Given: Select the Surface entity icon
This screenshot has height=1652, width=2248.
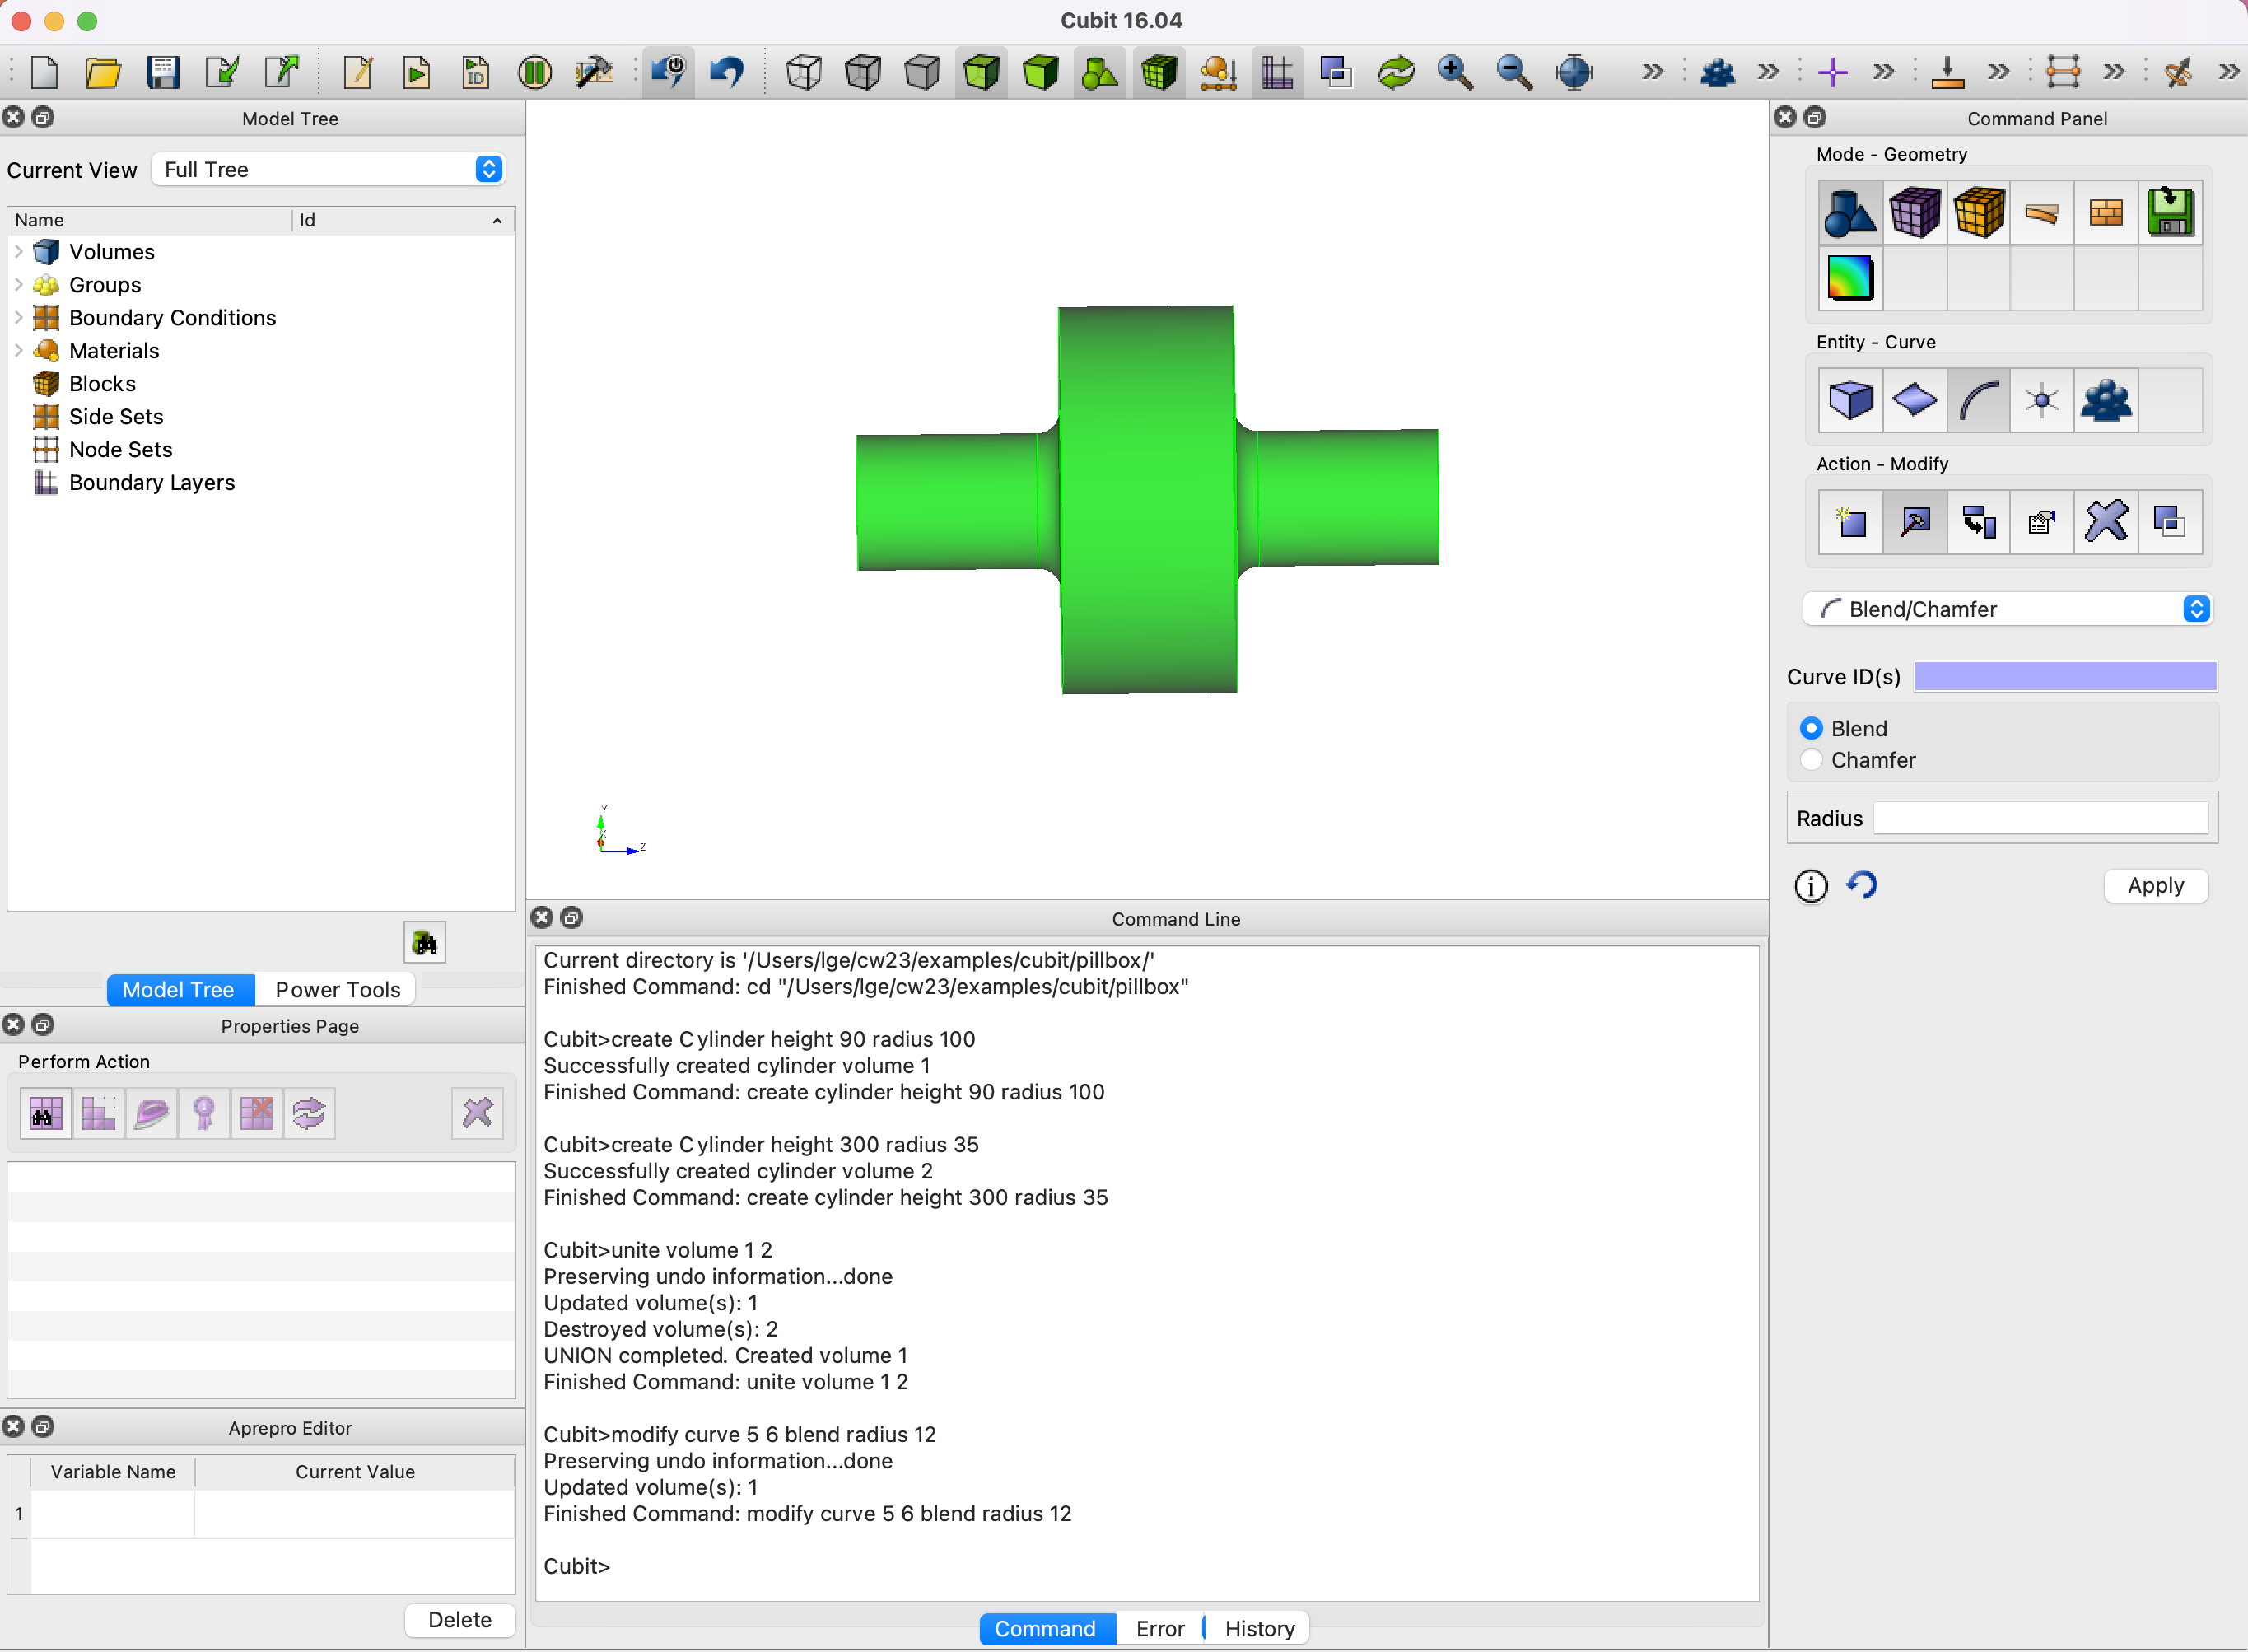Looking at the screenshot, I should click(x=1914, y=400).
